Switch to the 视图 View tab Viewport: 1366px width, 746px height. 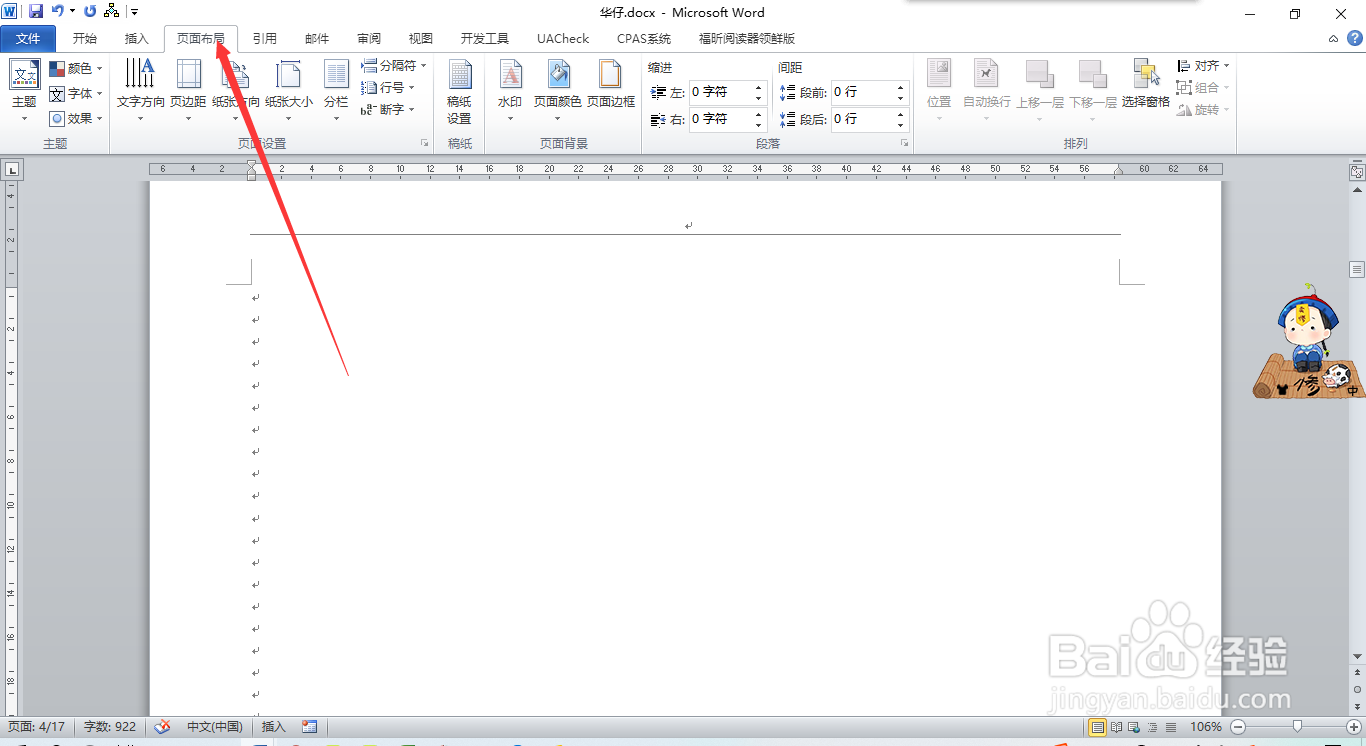pyautogui.click(x=421, y=39)
